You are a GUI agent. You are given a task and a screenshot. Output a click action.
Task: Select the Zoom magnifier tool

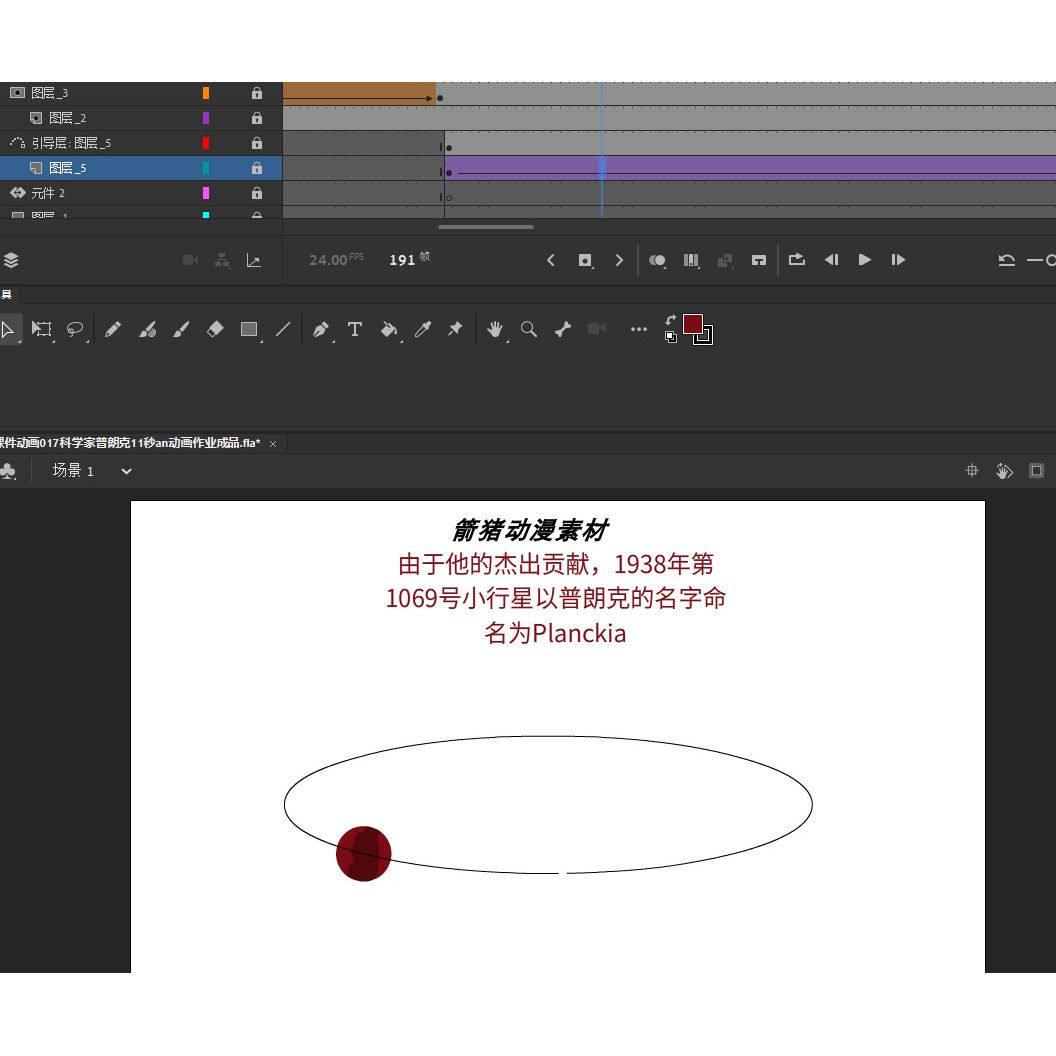point(529,329)
